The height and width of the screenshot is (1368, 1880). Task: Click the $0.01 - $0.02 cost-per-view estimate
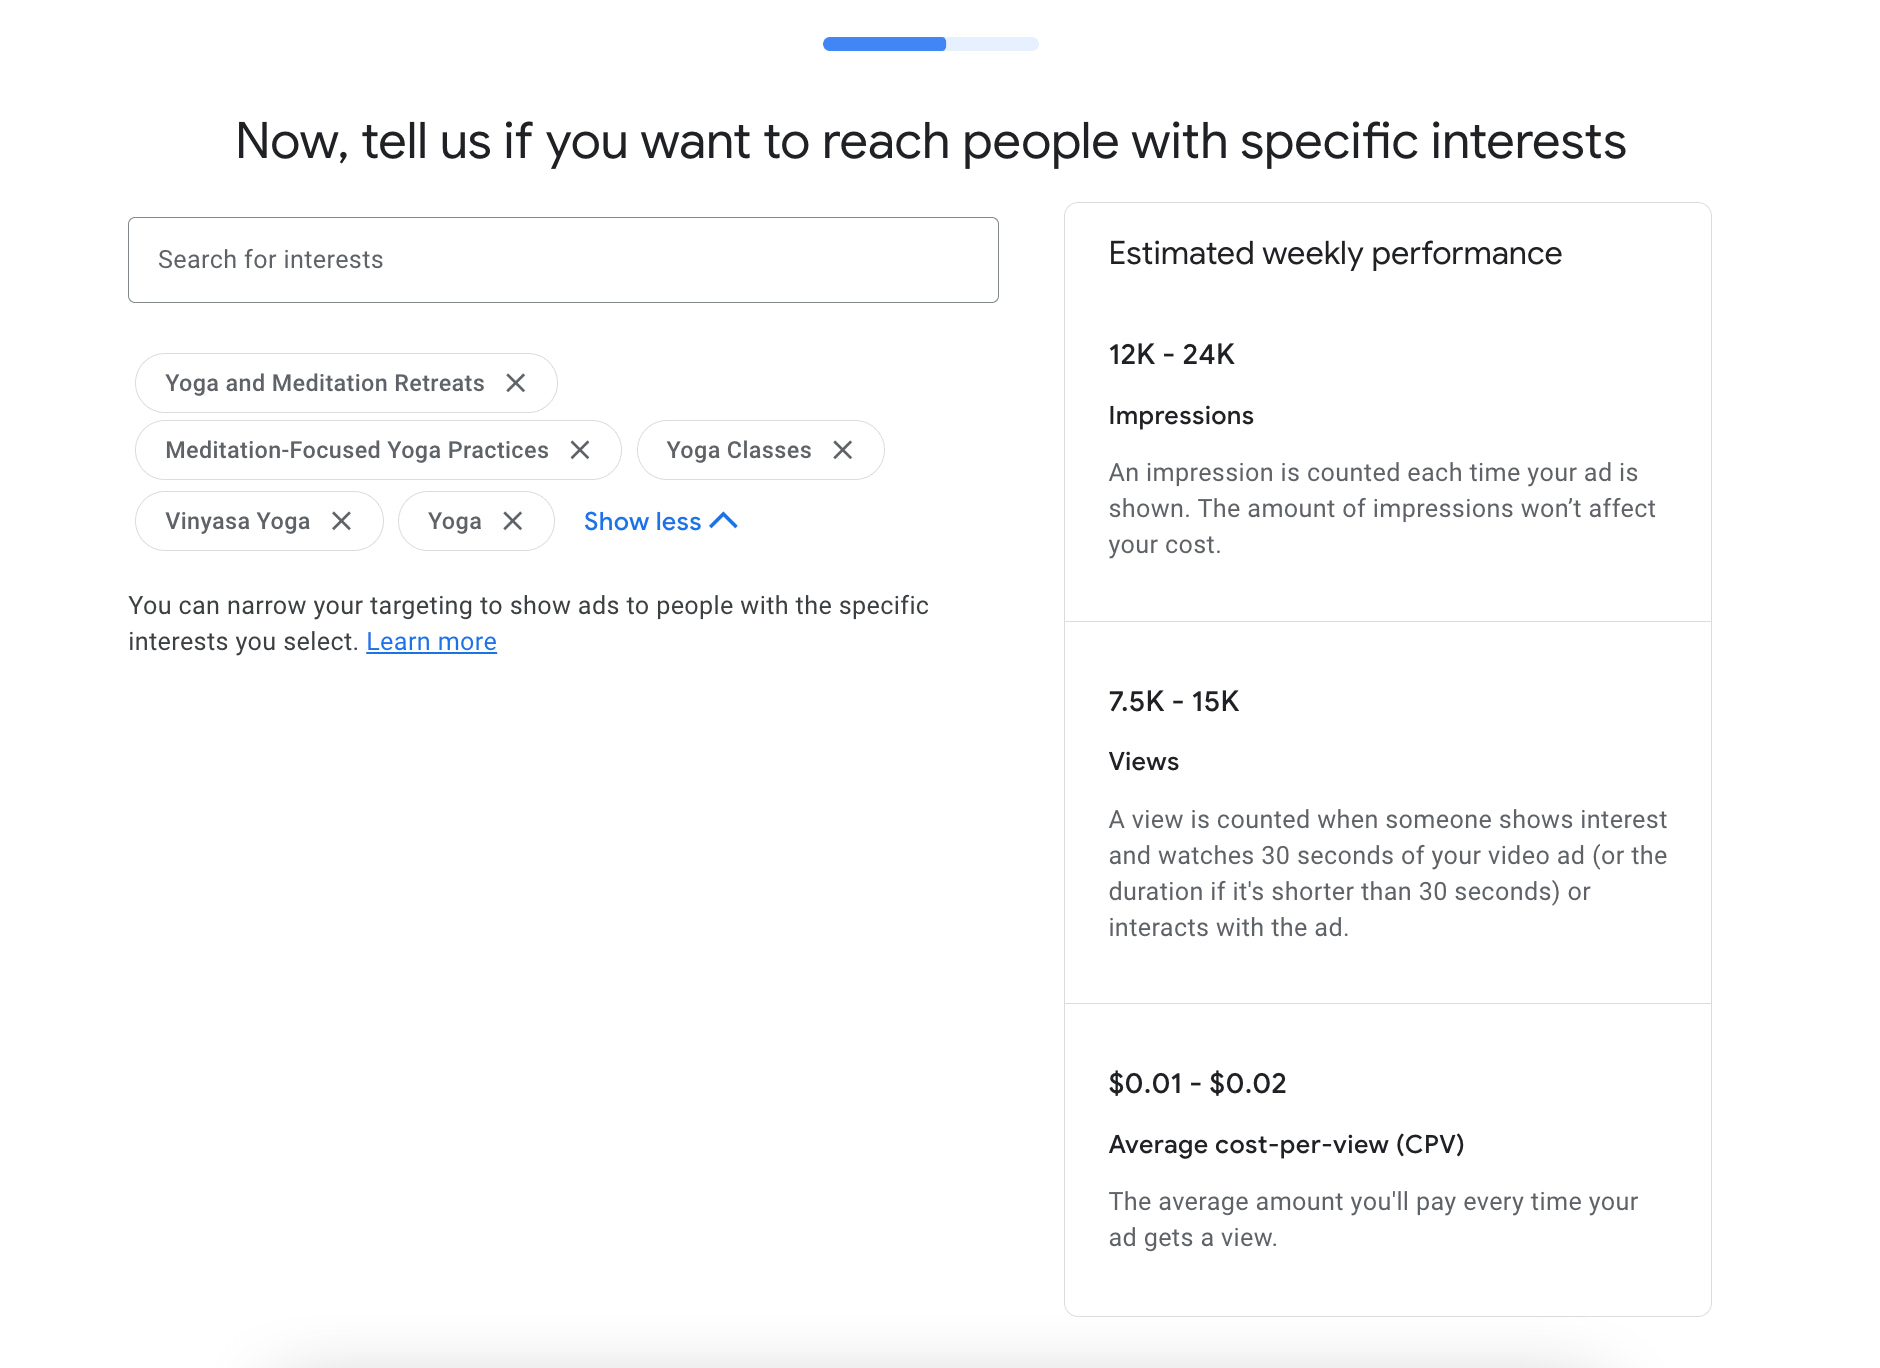point(1197,1084)
